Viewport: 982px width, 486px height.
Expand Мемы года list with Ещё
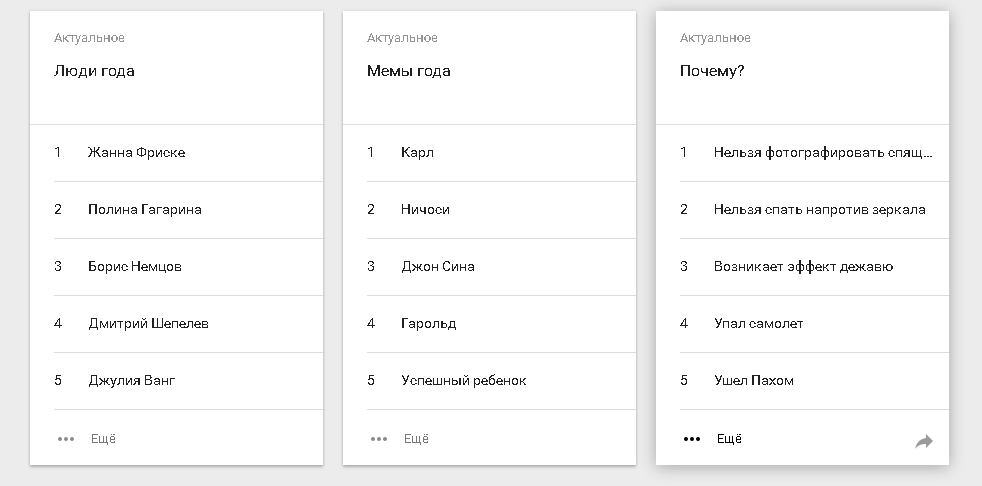click(417, 439)
